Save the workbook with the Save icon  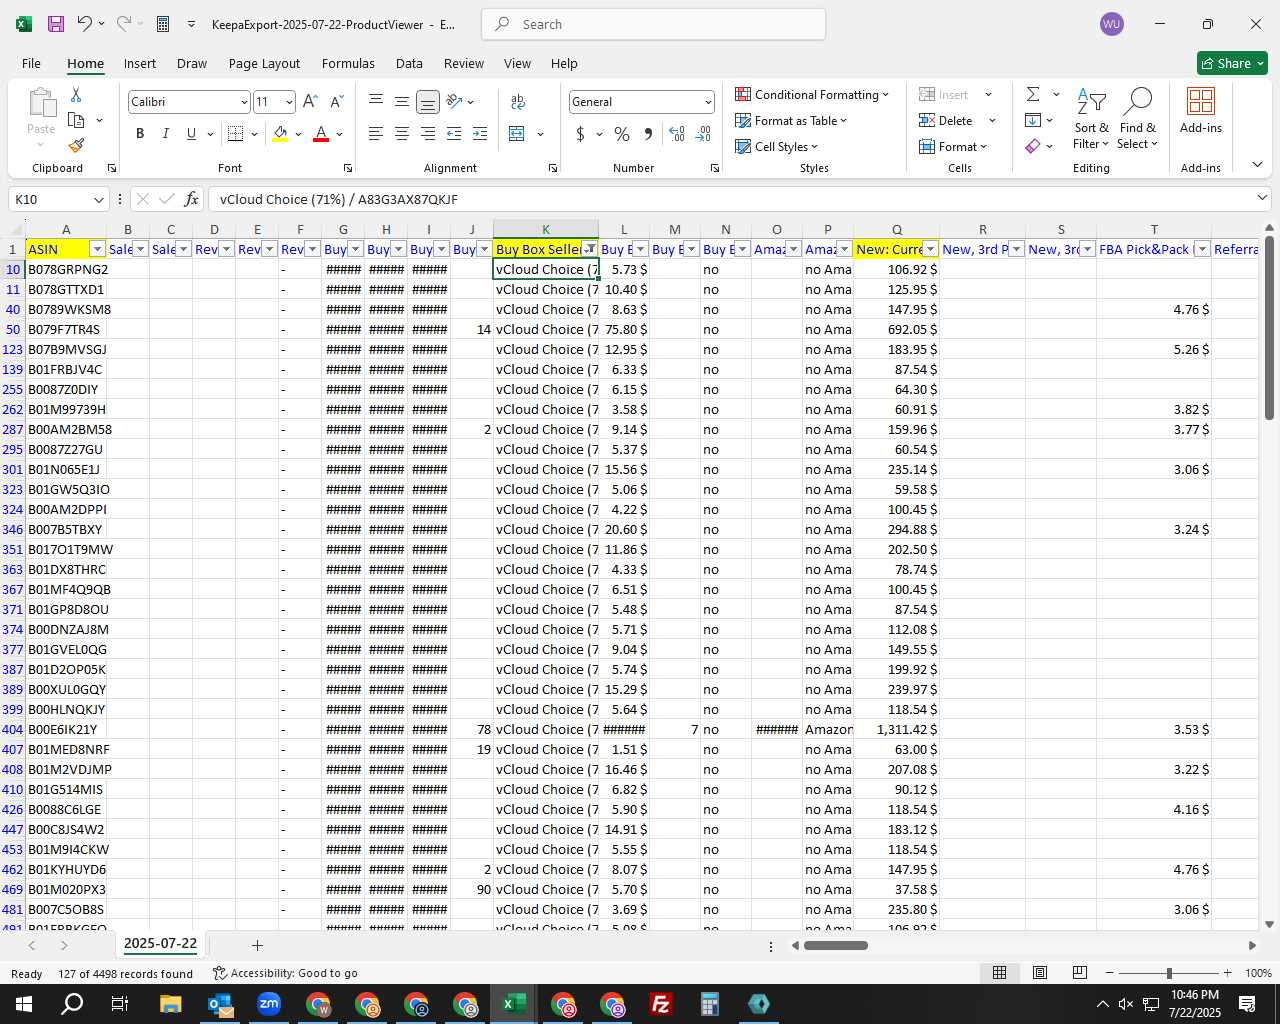(x=56, y=24)
